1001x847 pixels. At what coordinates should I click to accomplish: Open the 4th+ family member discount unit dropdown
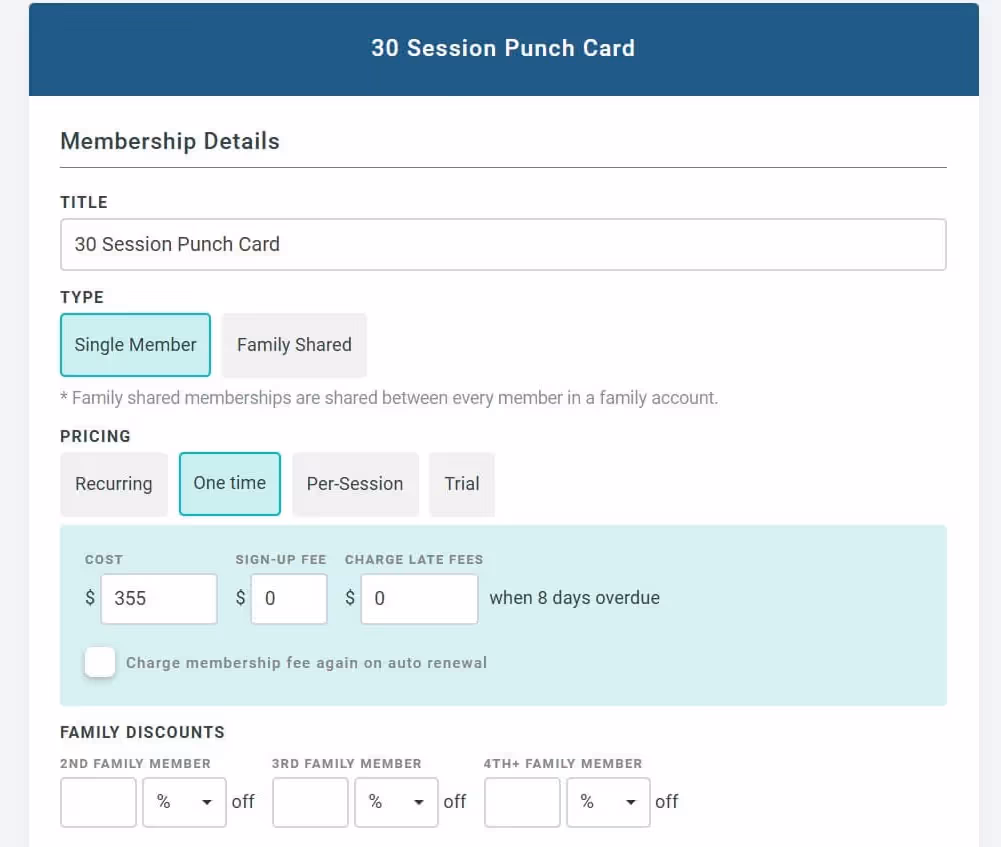point(608,802)
